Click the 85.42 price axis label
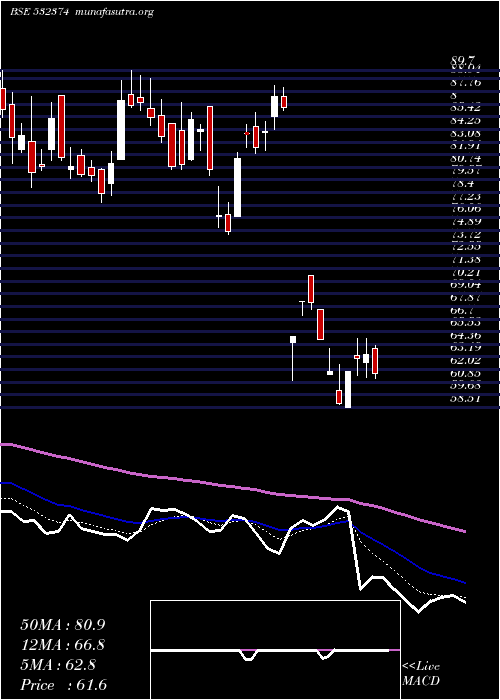The image size is (500, 700). click(x=465, y=108)
